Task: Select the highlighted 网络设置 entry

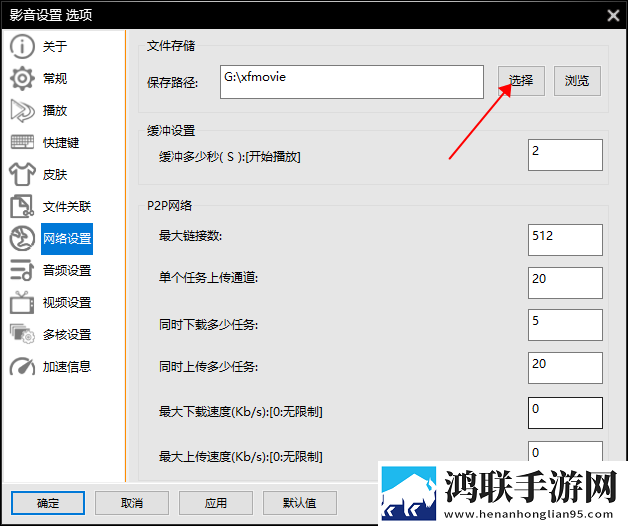Action: [x=67, y=239]
